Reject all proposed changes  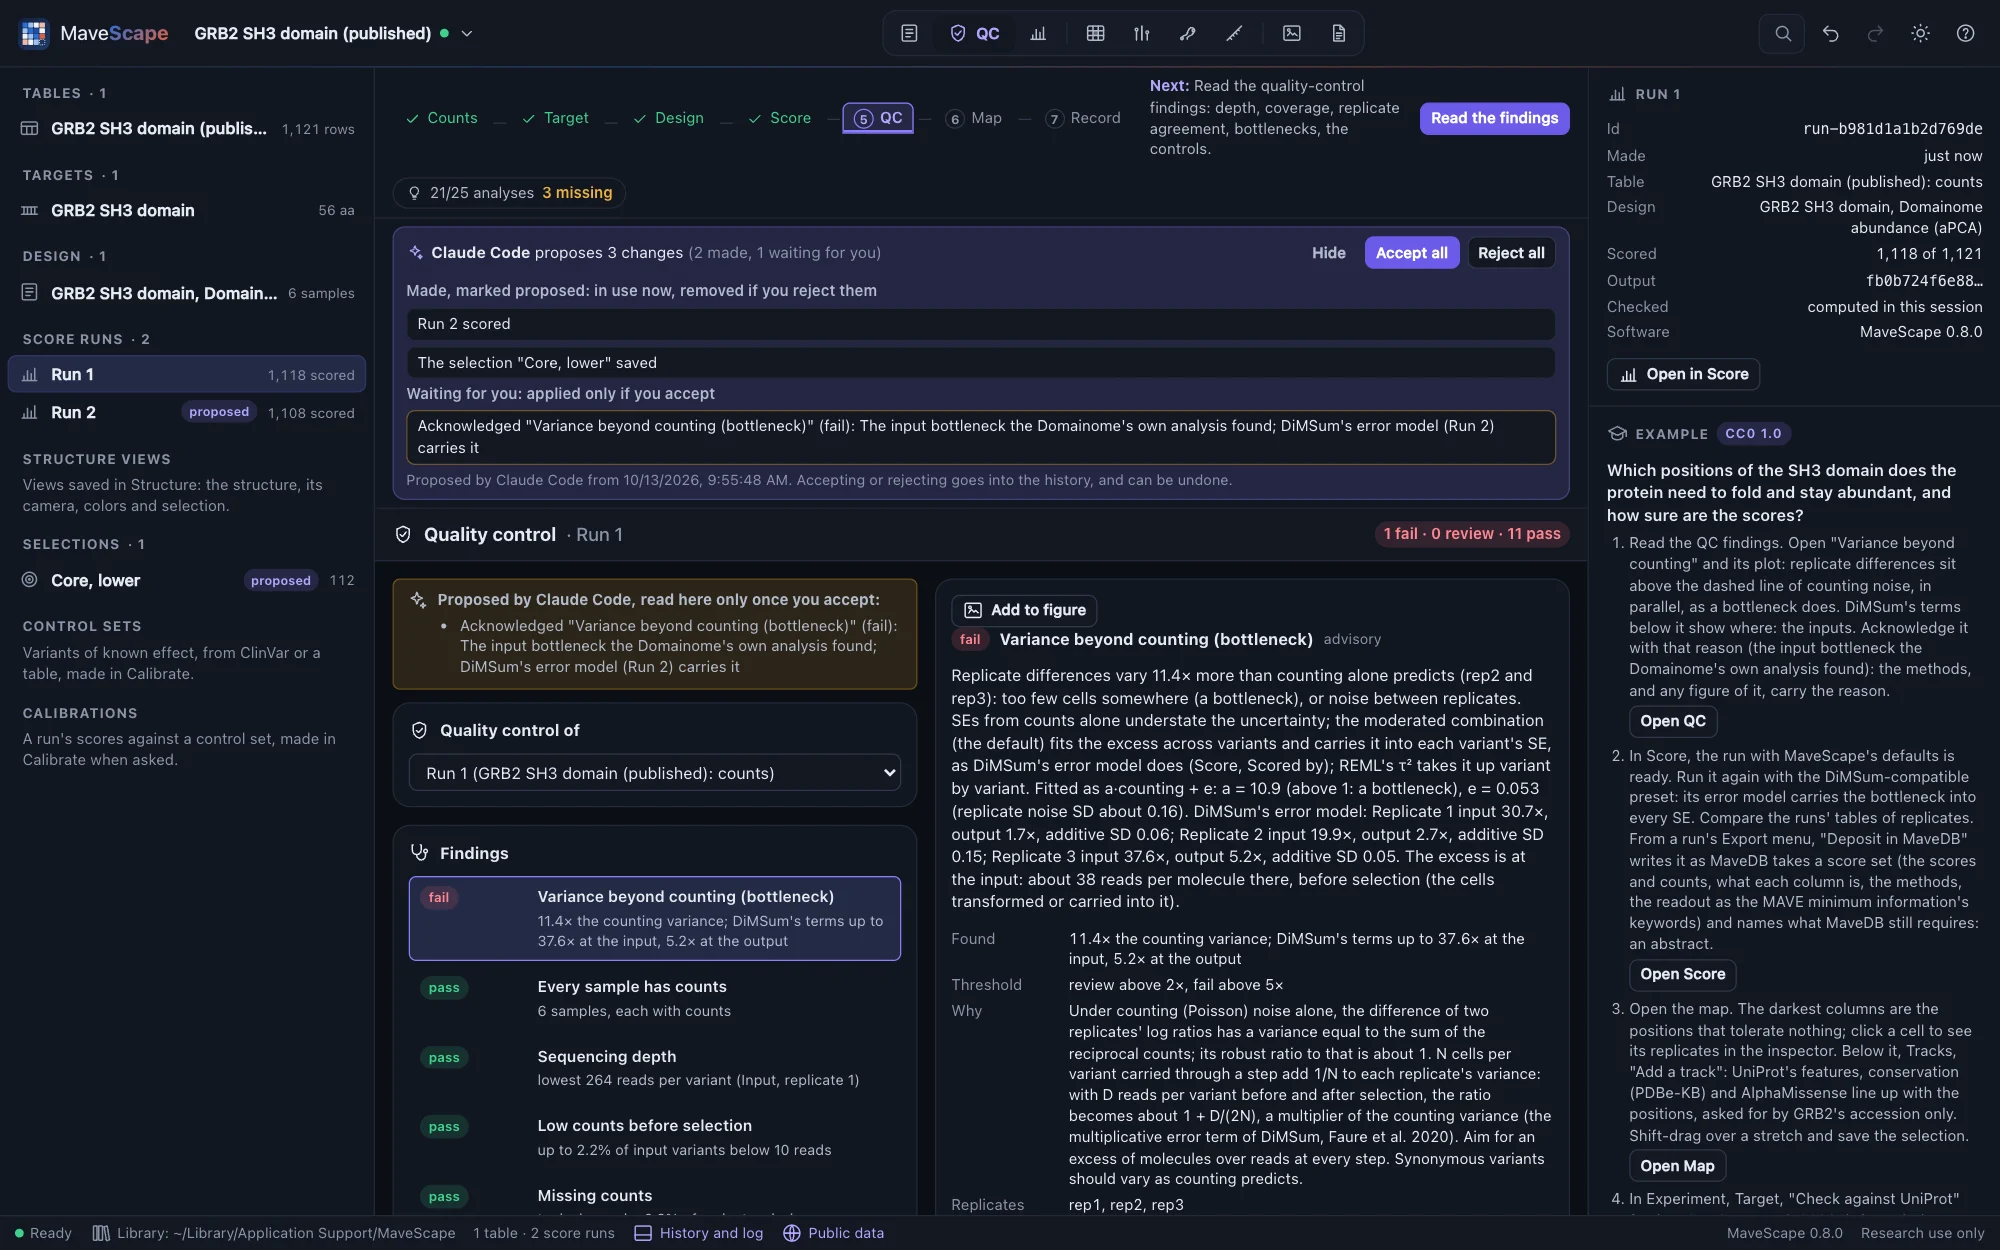pyautogui.click(x=1511, y=253)
